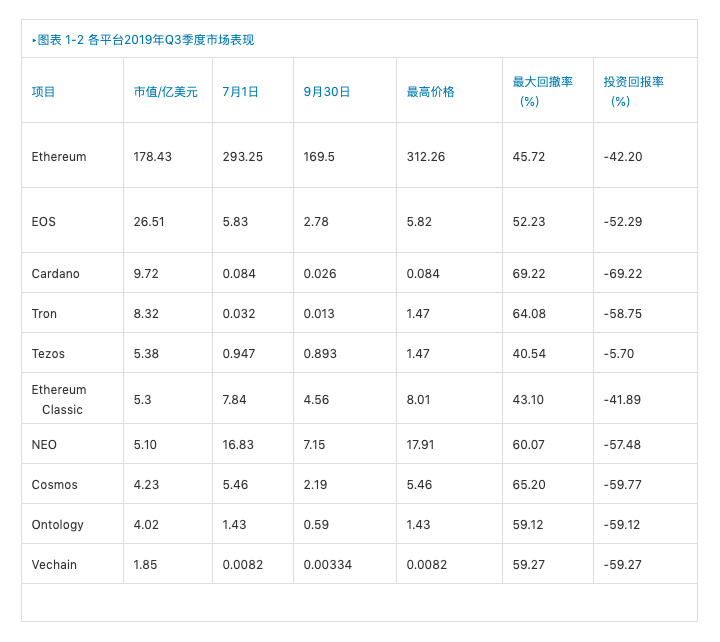Click Tezos September 30 price '0.893'

[x=320, y=354]
